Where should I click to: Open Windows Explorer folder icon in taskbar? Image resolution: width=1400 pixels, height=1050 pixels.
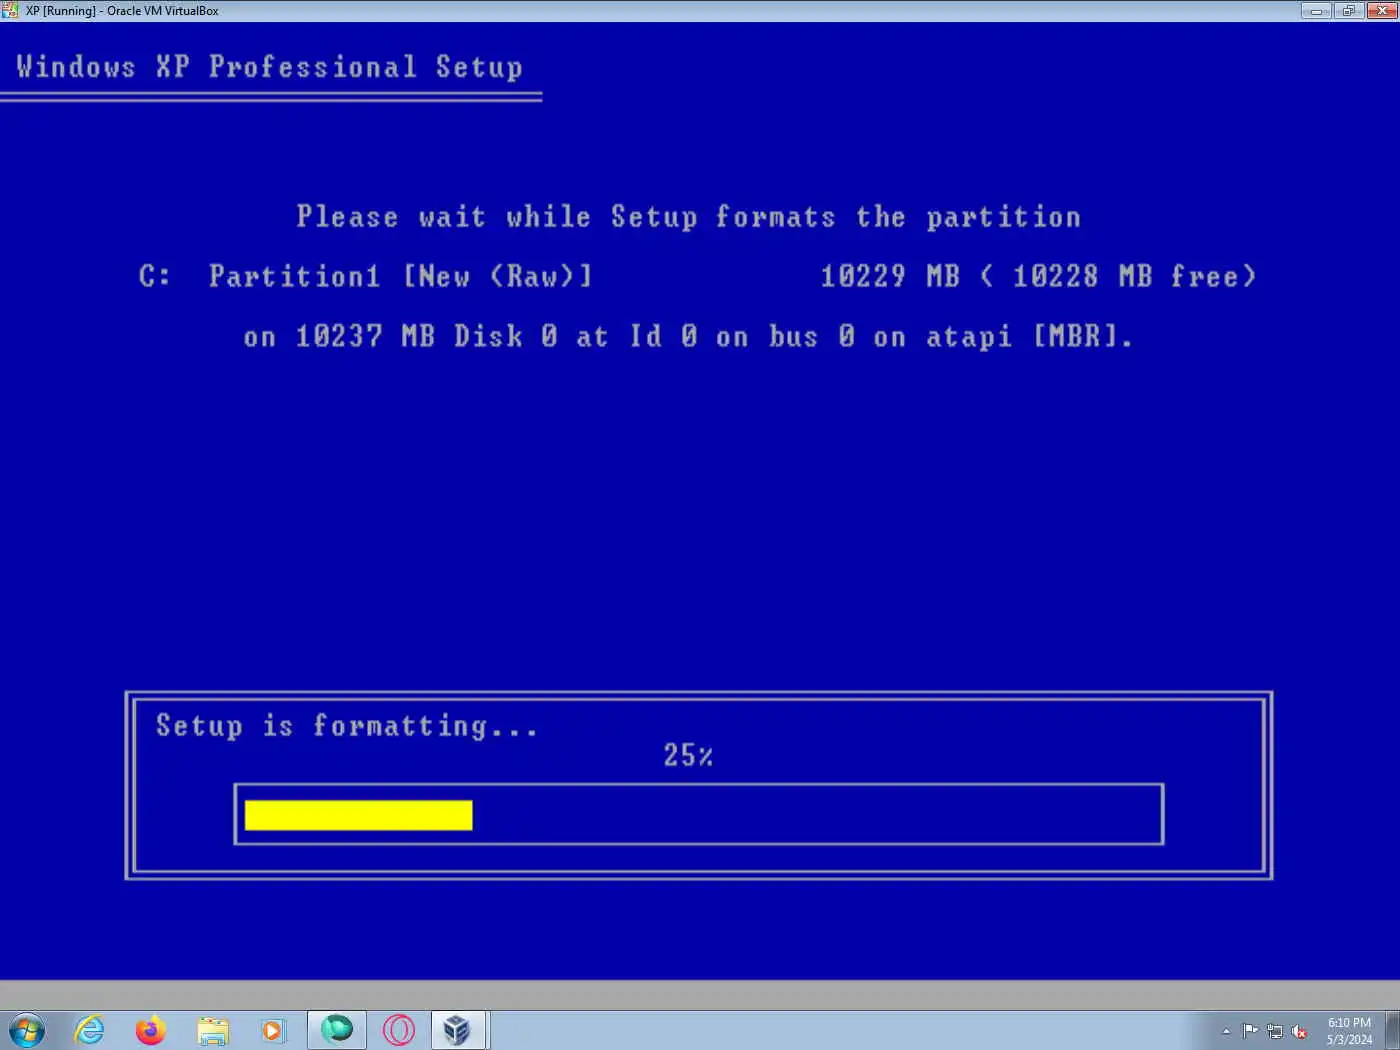coord(213,1030)
